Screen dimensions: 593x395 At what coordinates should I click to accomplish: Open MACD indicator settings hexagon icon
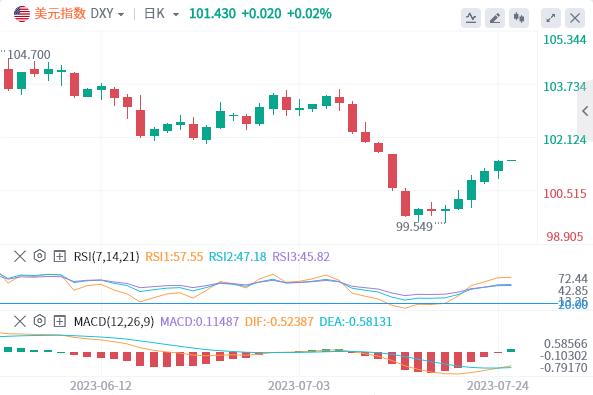(40, 321)
